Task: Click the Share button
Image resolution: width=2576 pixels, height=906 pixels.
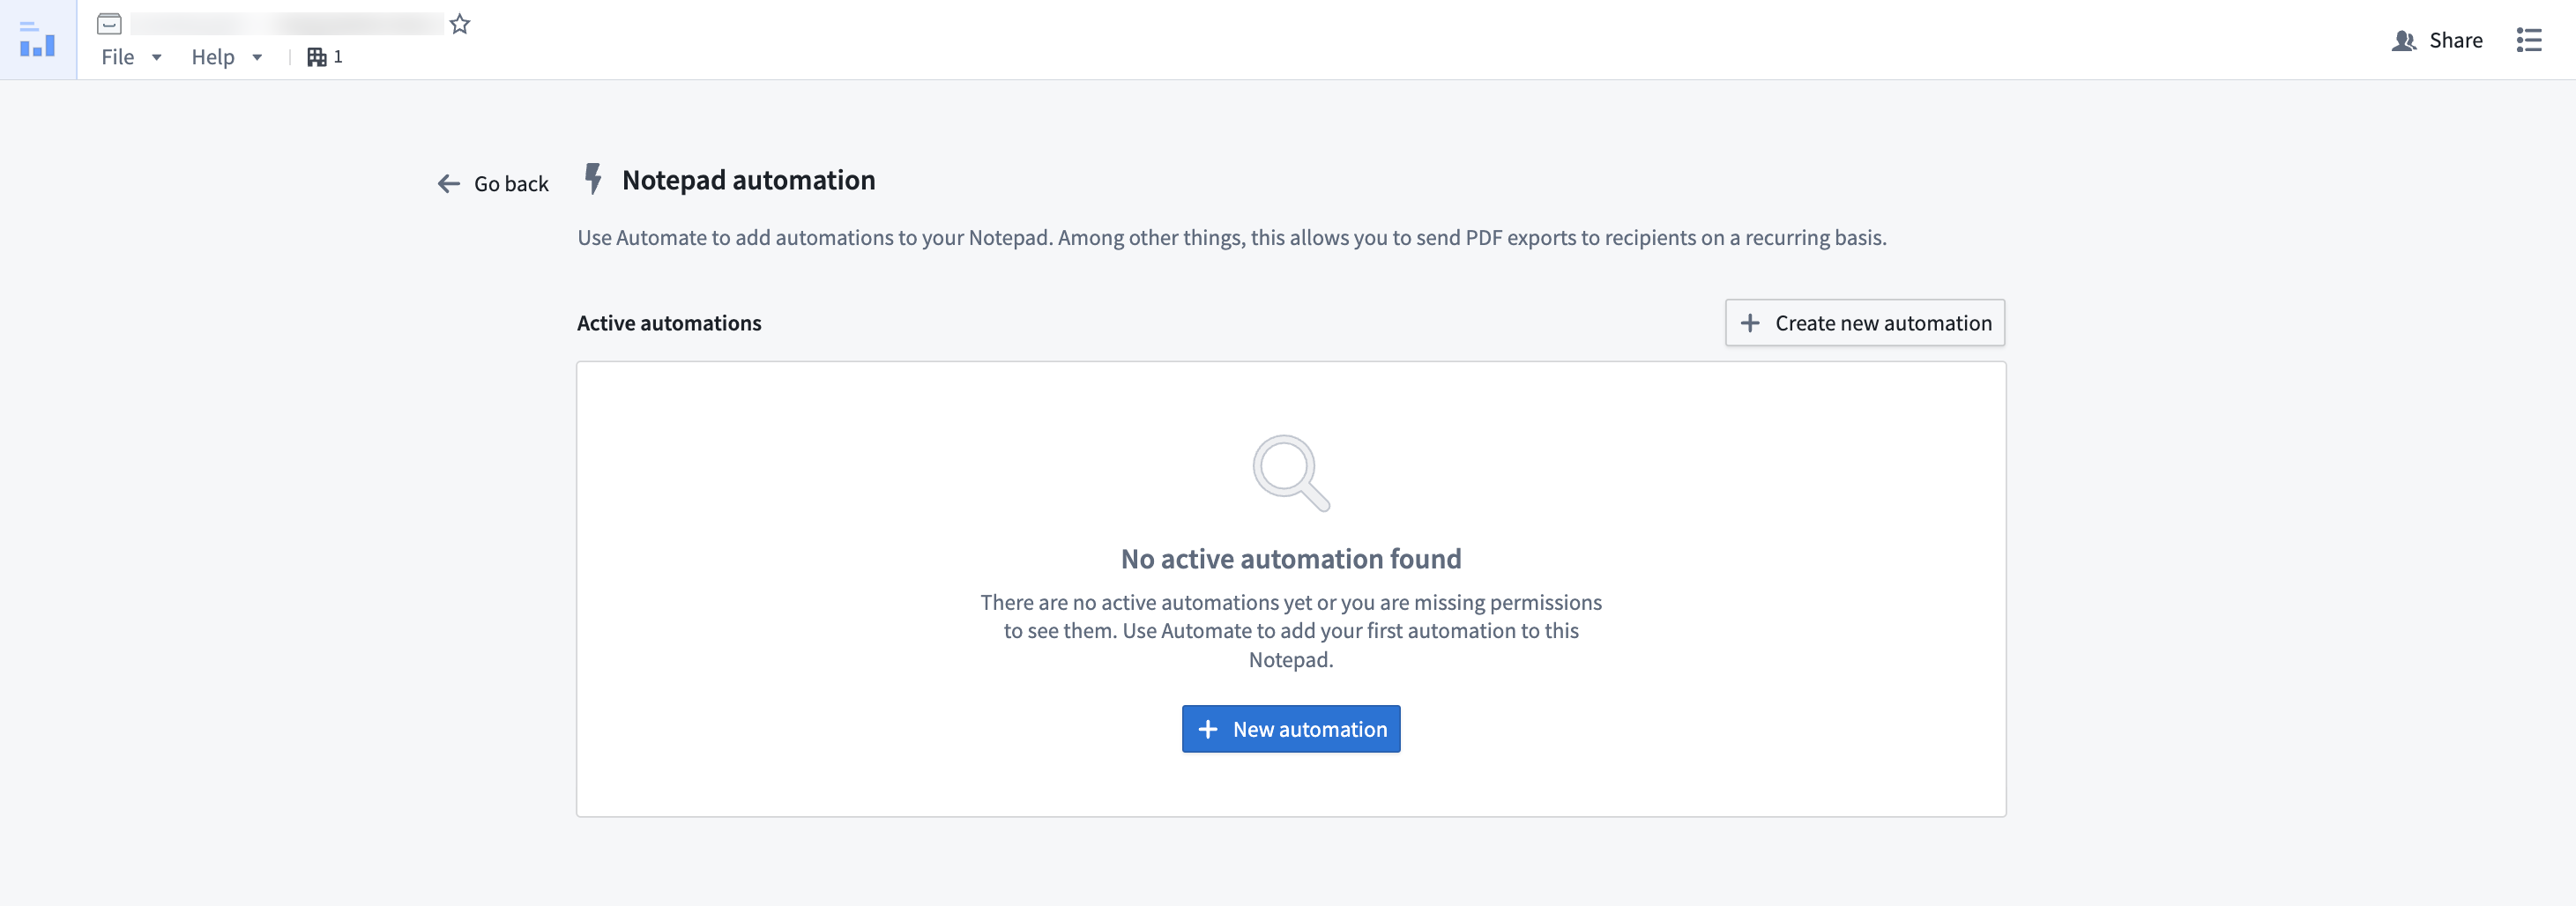Action: (2437, 41)
